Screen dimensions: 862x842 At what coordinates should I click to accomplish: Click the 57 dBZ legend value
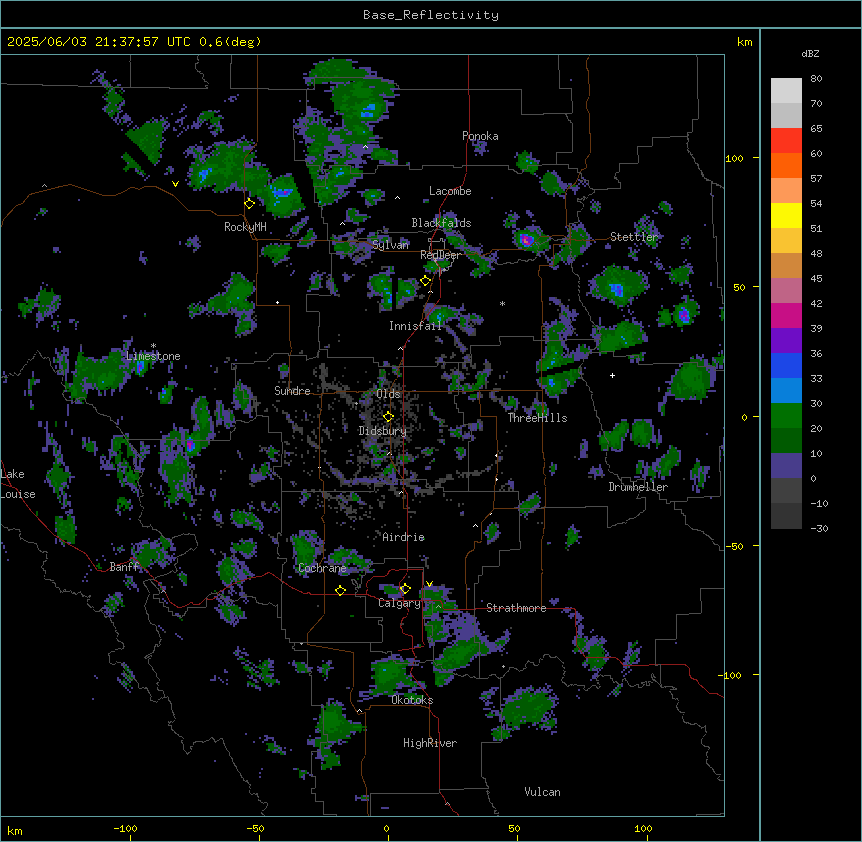816,179
